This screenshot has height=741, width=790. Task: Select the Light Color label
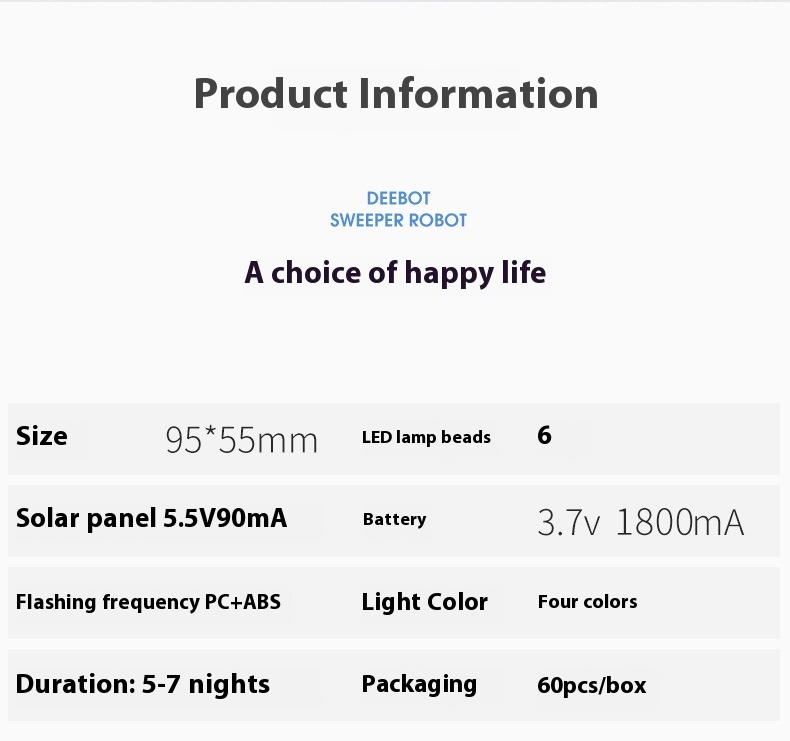click(425, 601)
